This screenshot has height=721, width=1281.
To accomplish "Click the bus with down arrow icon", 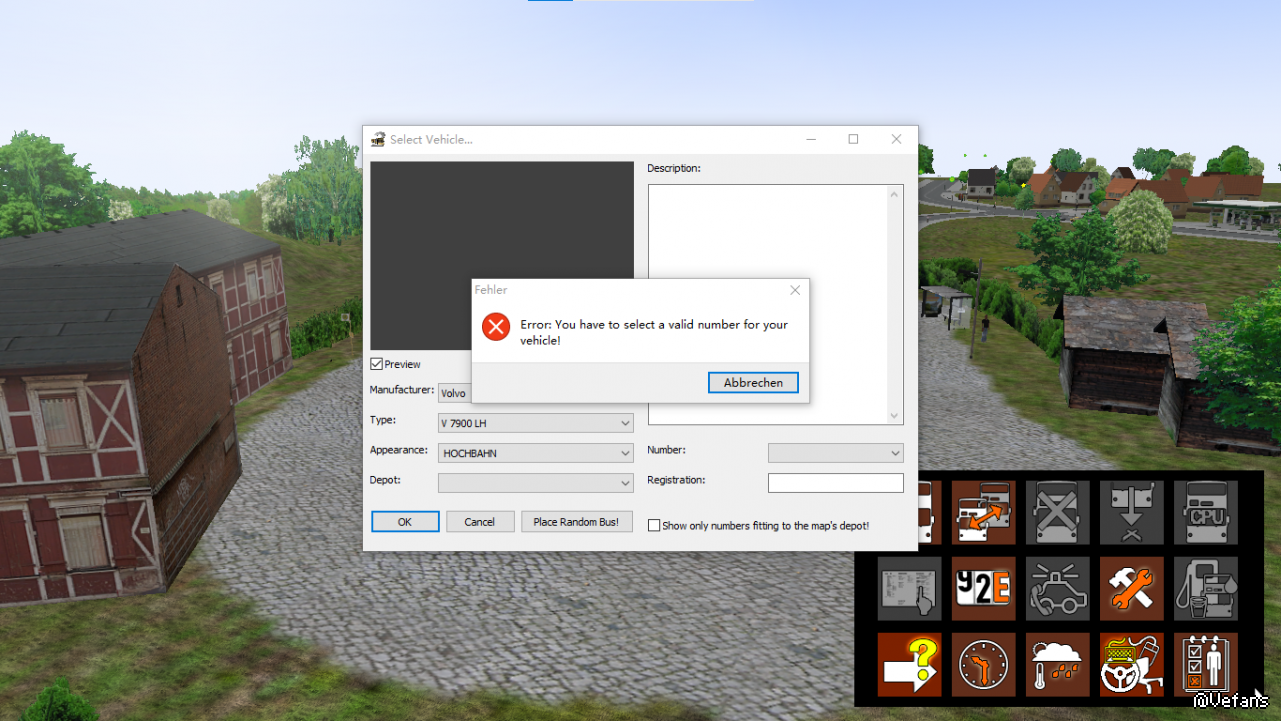I will point(1132,512).
